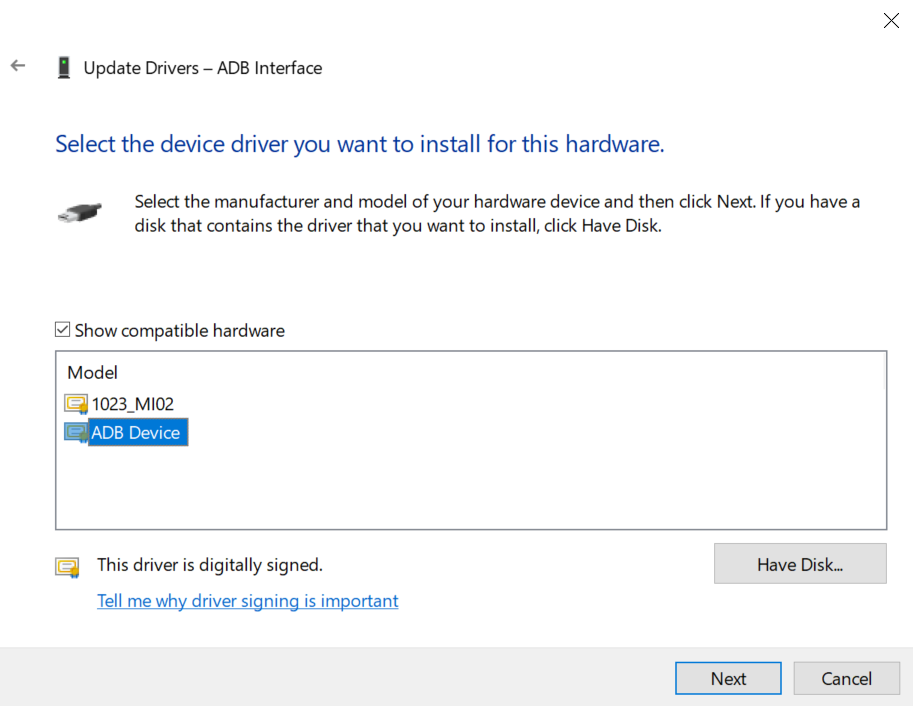
Task: Open 'Tell me why driver signing is important'
Action: [247, 601]
